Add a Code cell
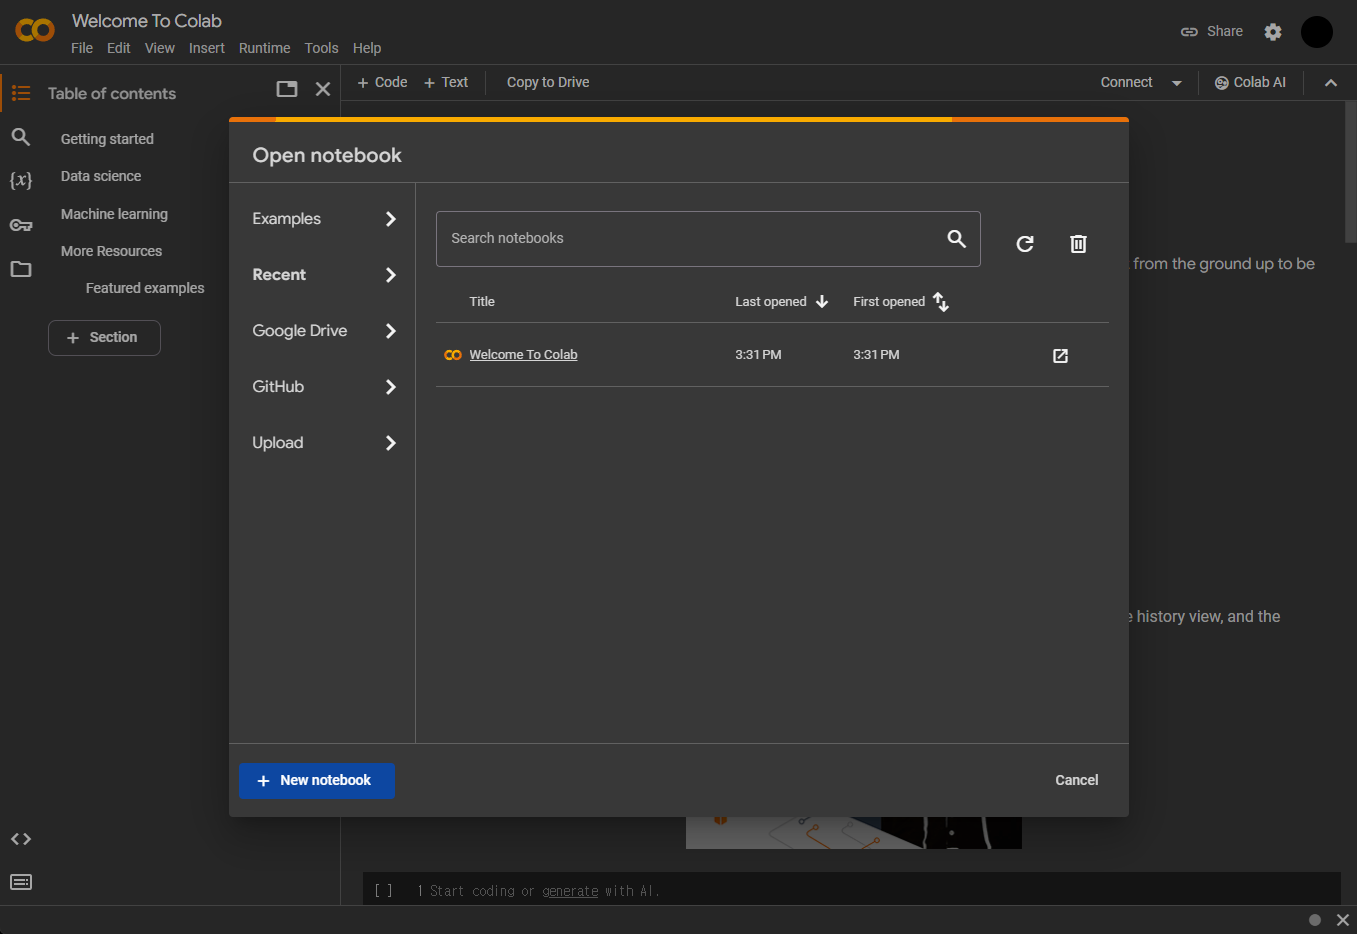 tap(382, 82)
